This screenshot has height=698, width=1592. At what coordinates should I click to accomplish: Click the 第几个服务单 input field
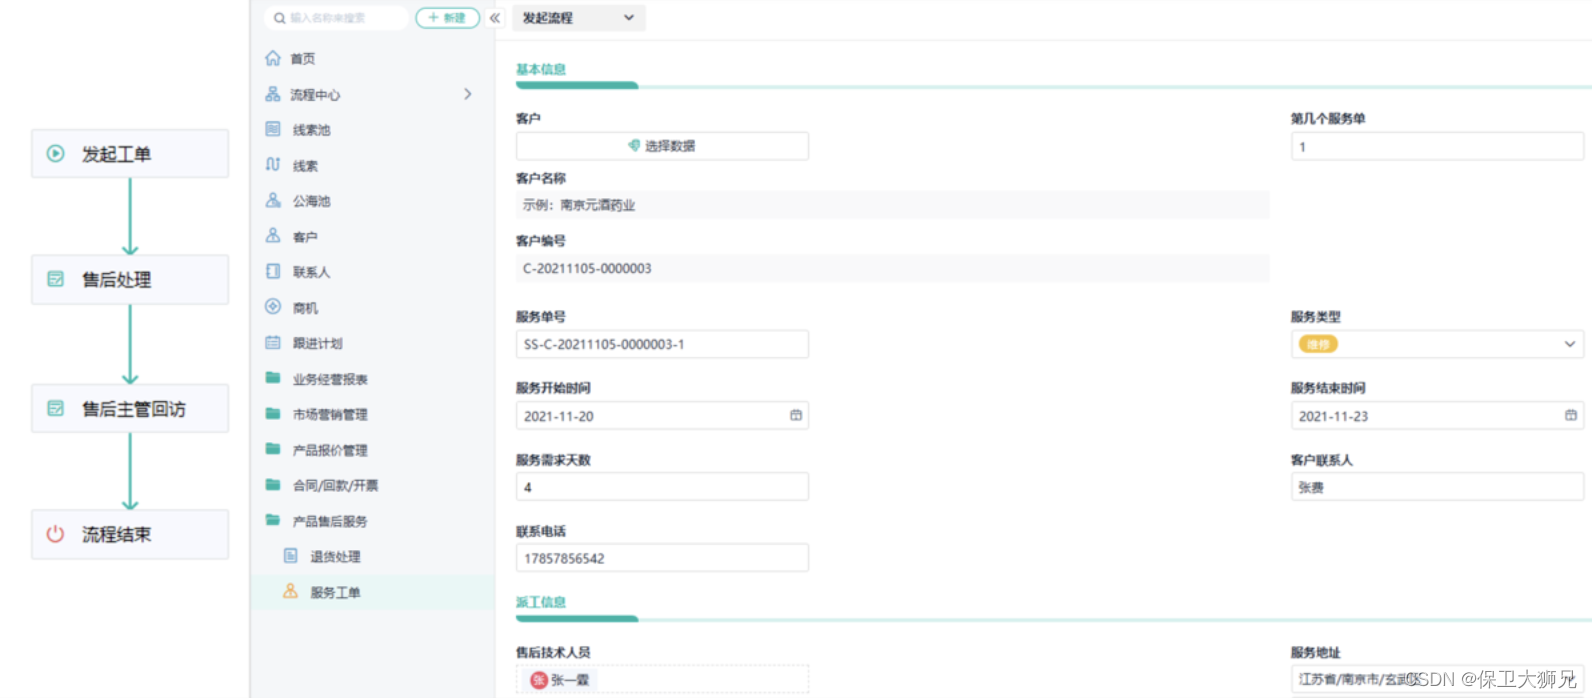pos(1437,146)
